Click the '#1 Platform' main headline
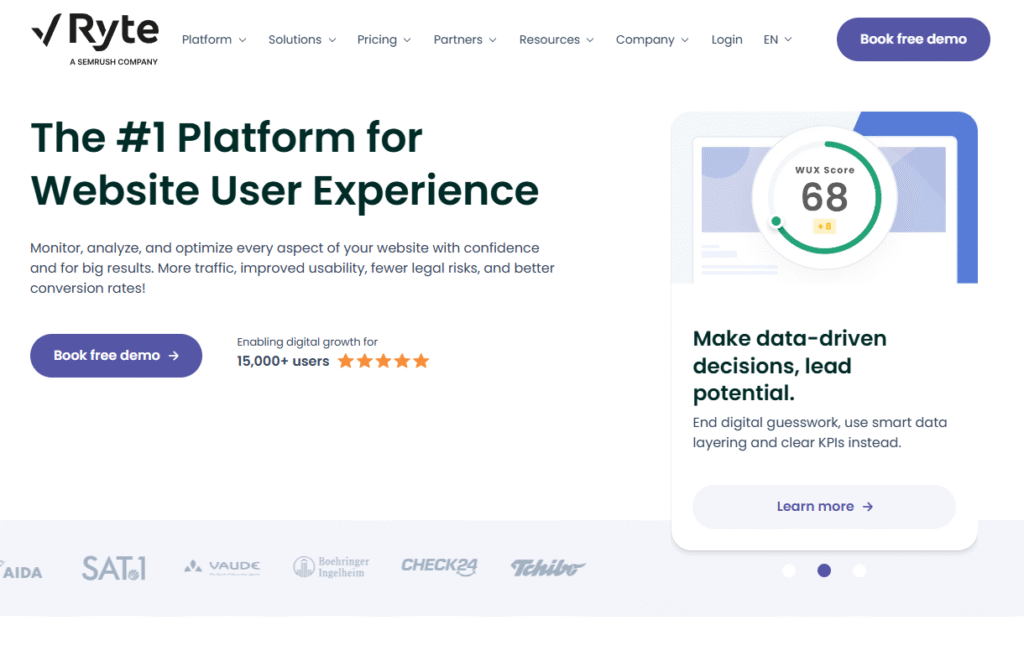Viewport: 1024px width, 672px height. 285,164
